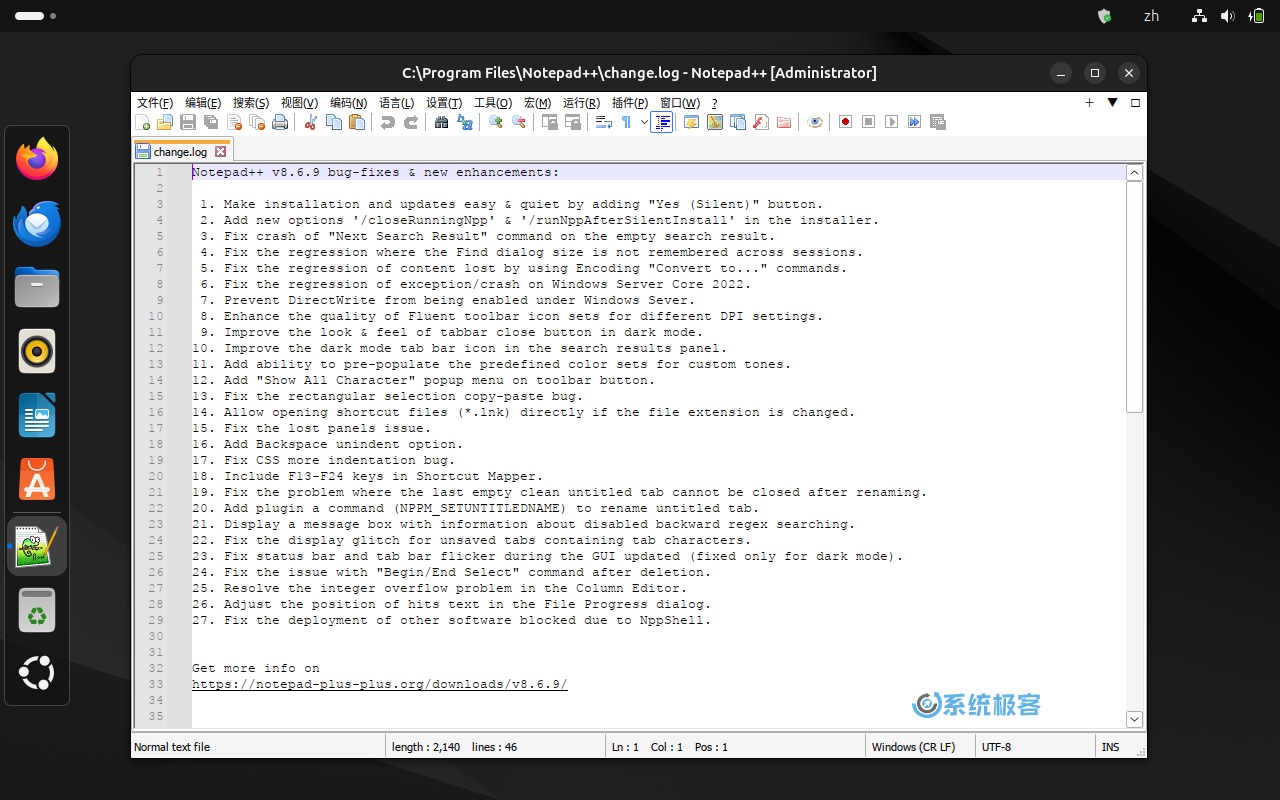Open Find with the binoculars icon
The image size is (1280, 800).
441,122
